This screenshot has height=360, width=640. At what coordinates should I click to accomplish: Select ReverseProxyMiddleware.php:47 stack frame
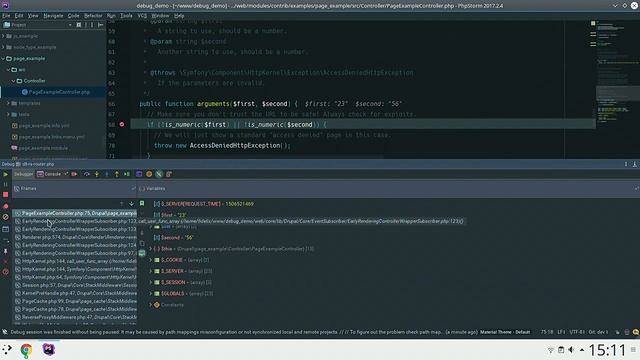point(75,317)
